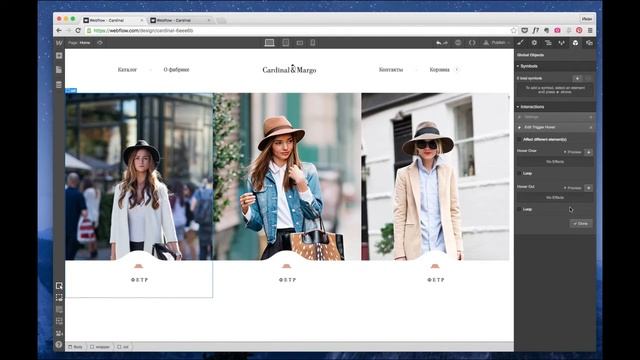The image size is (640, 360).
Task: Click the Корзина nav link
Action: [x=440, y=70]
